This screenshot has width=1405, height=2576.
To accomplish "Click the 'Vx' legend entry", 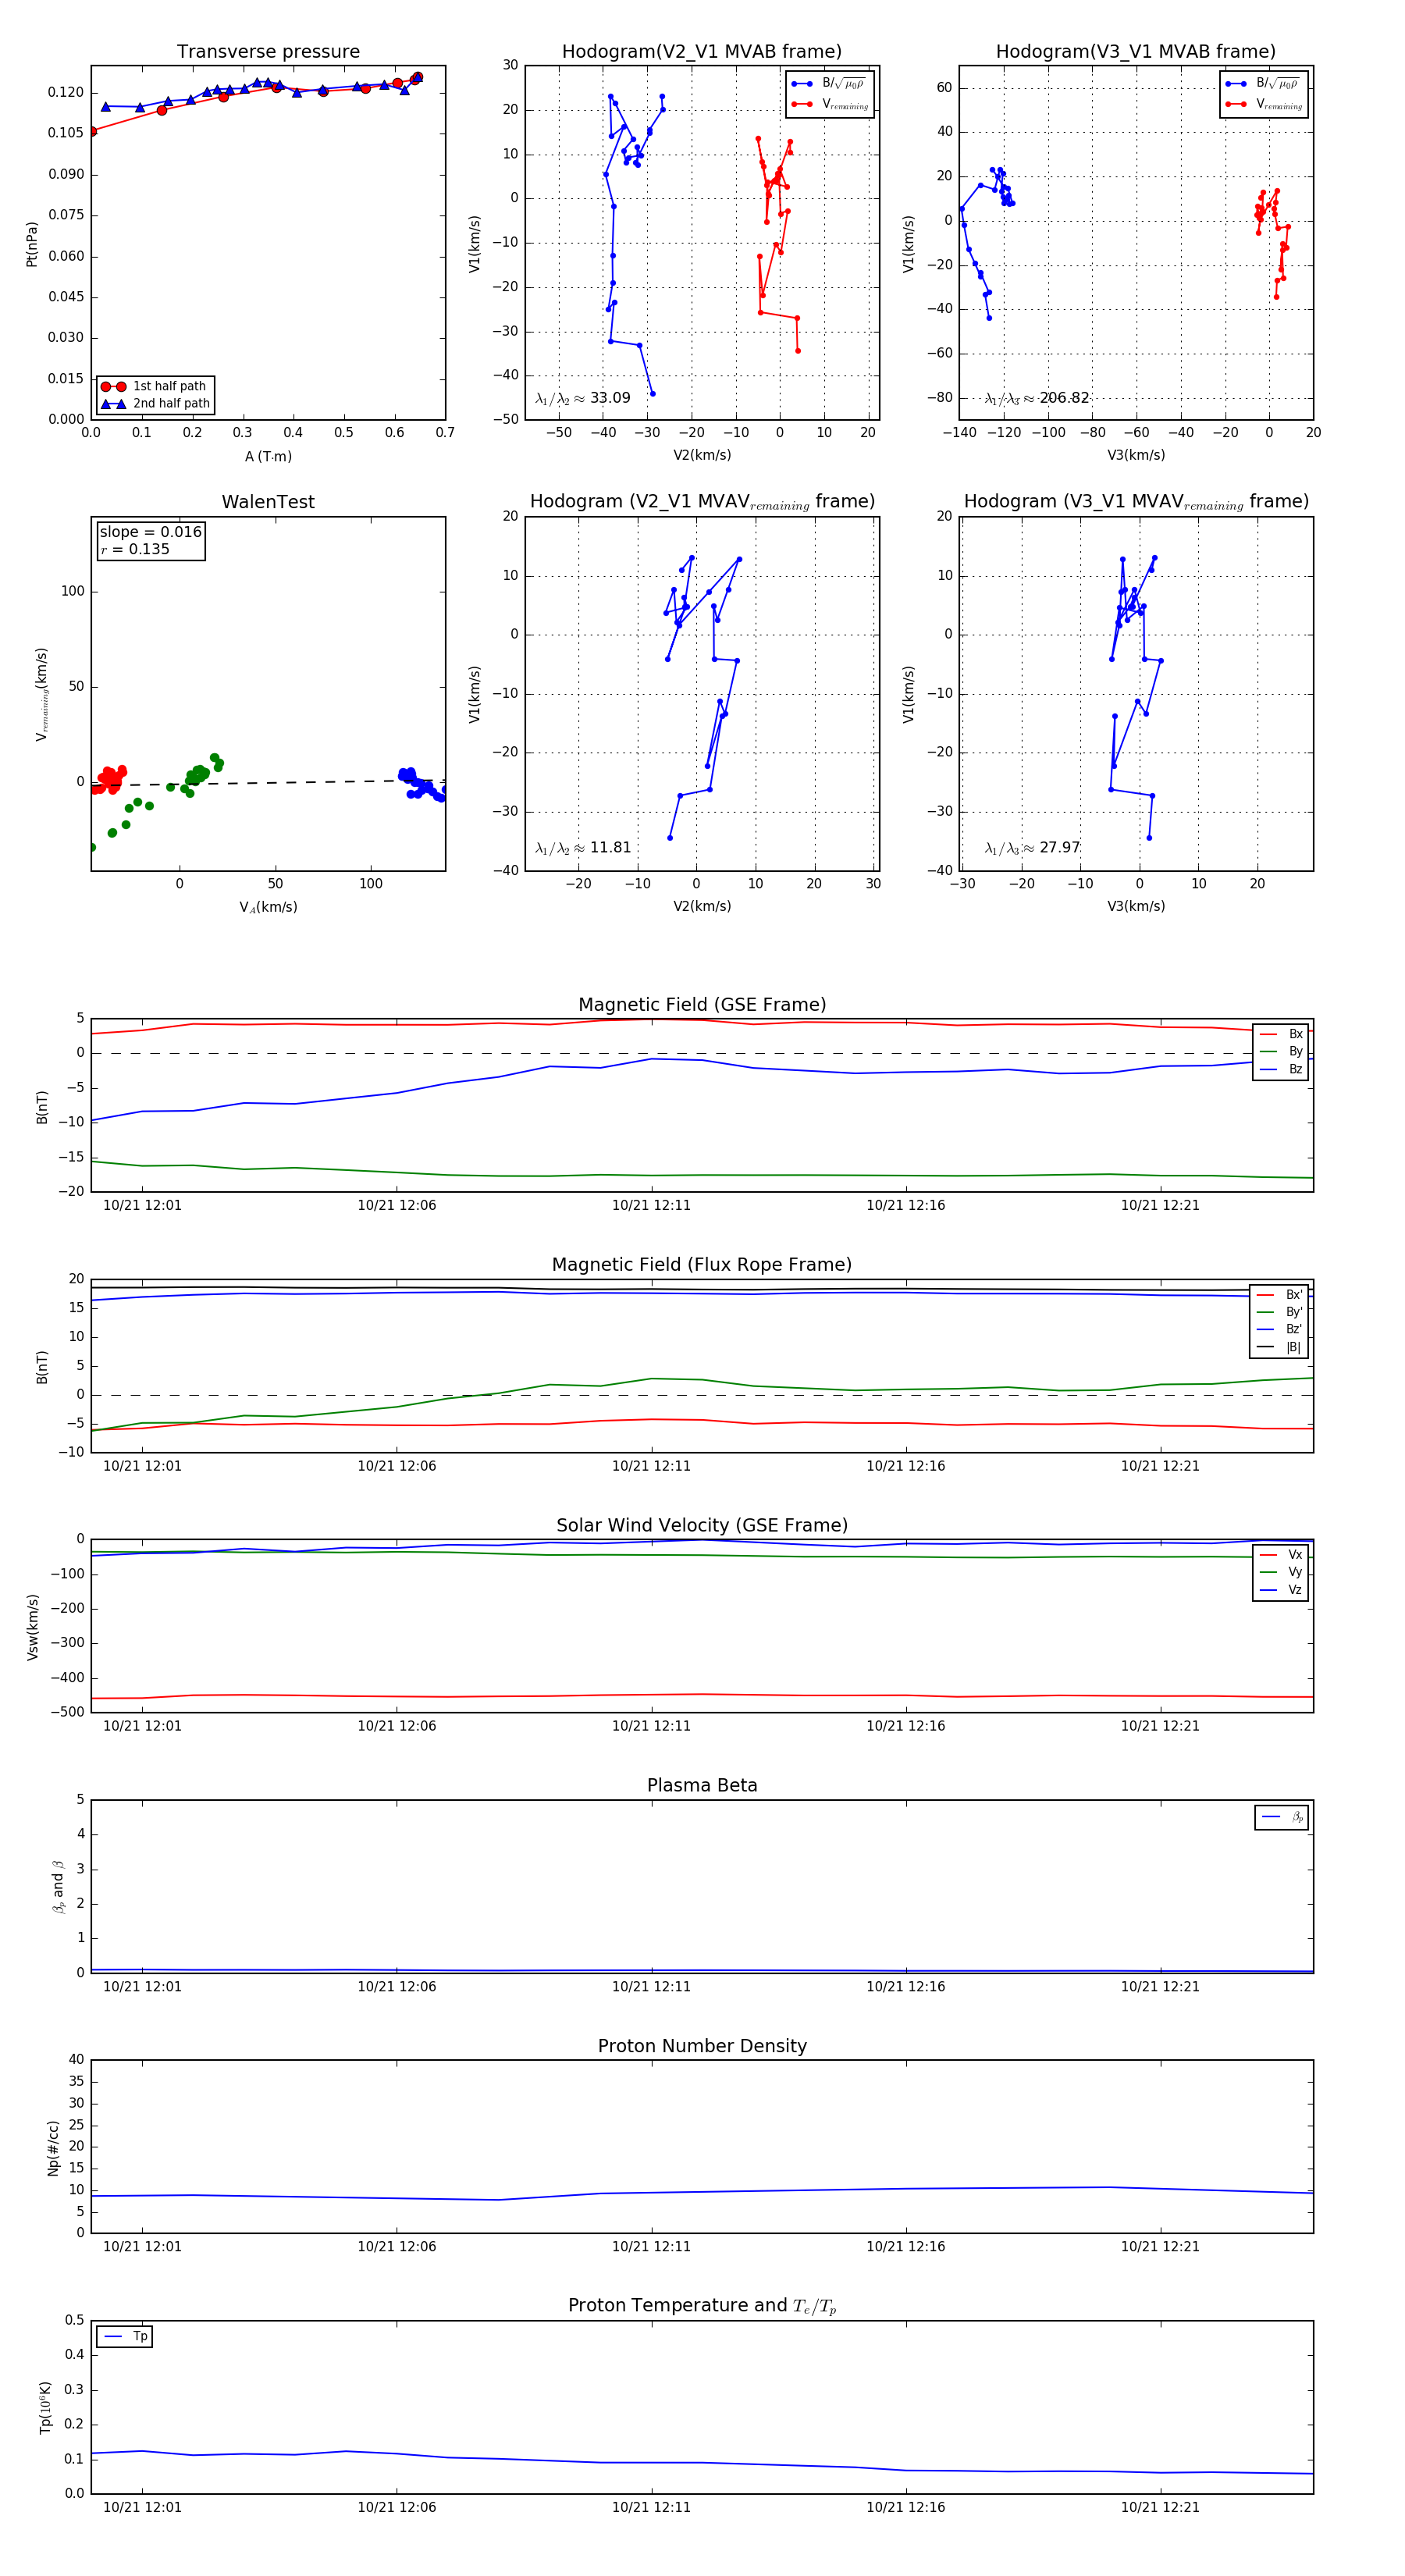I will [1282, 1555].
